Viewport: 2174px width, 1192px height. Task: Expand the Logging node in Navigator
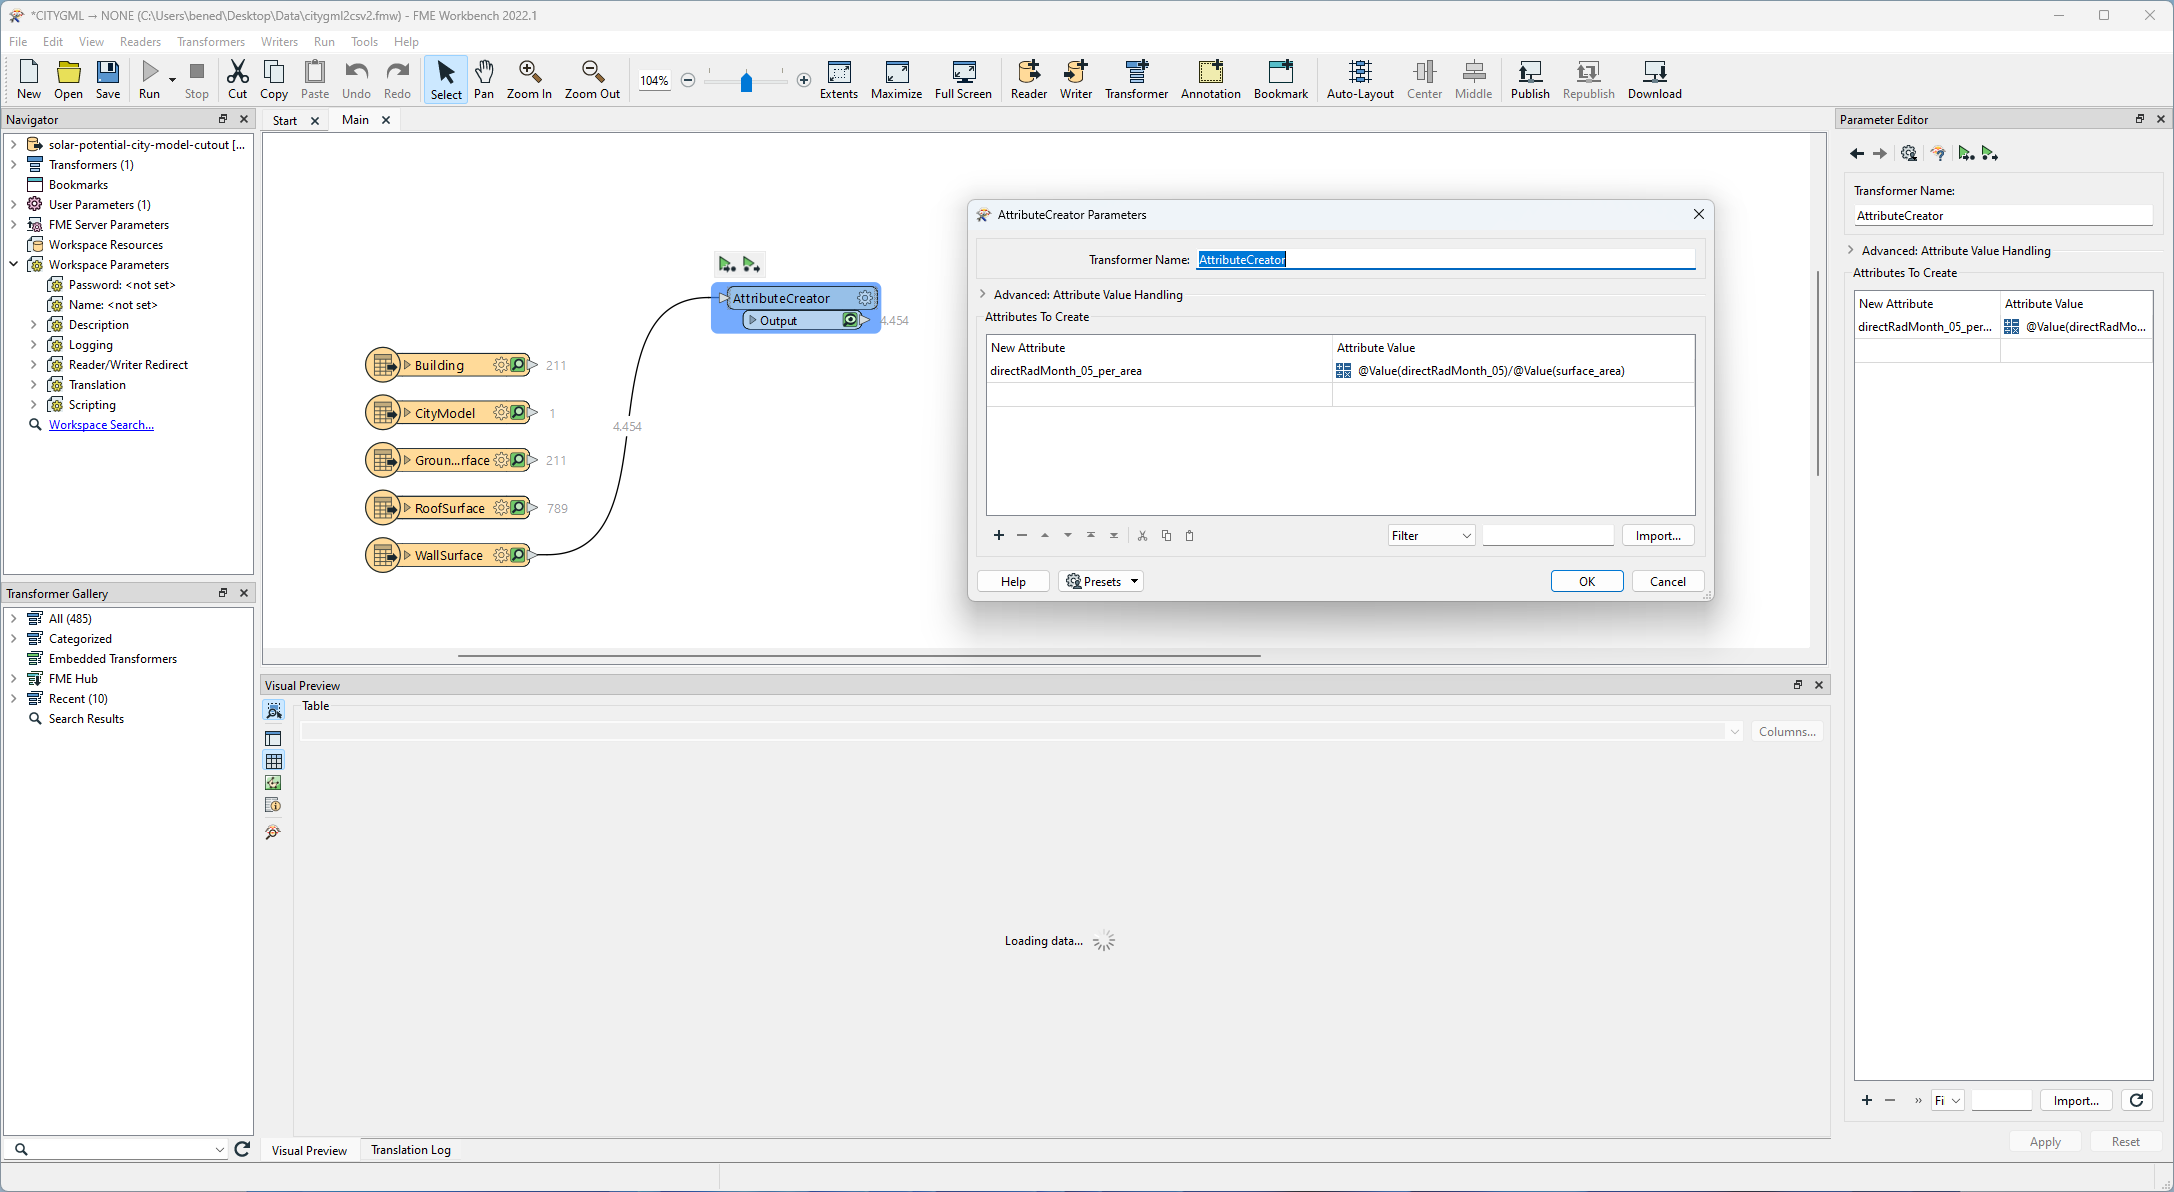click(34, 345)
